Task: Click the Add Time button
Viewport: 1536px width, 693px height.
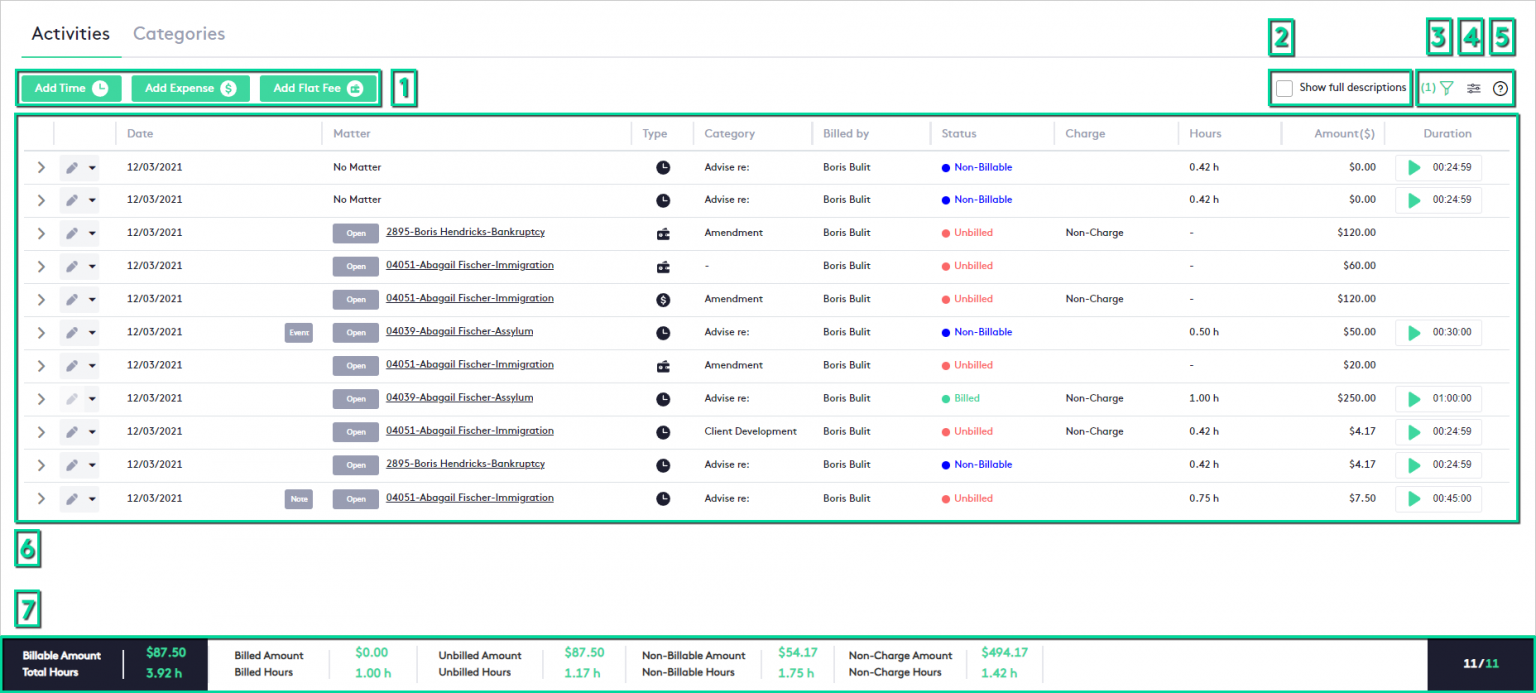Action: click(x=71, y=88)
